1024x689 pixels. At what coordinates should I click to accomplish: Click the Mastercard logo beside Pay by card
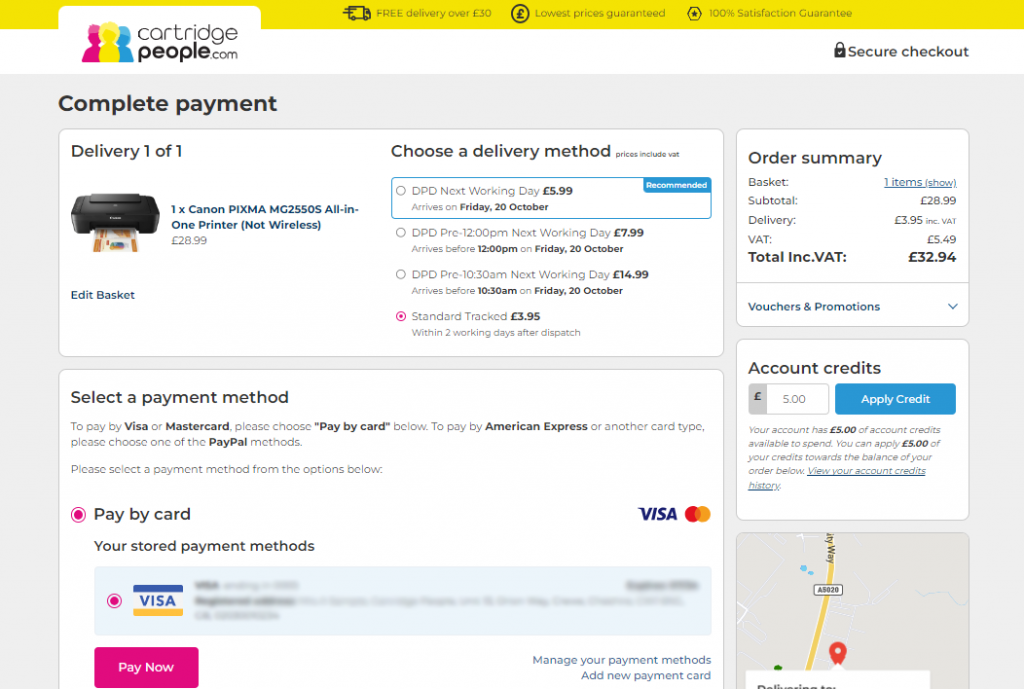click(x=697, y=514)
